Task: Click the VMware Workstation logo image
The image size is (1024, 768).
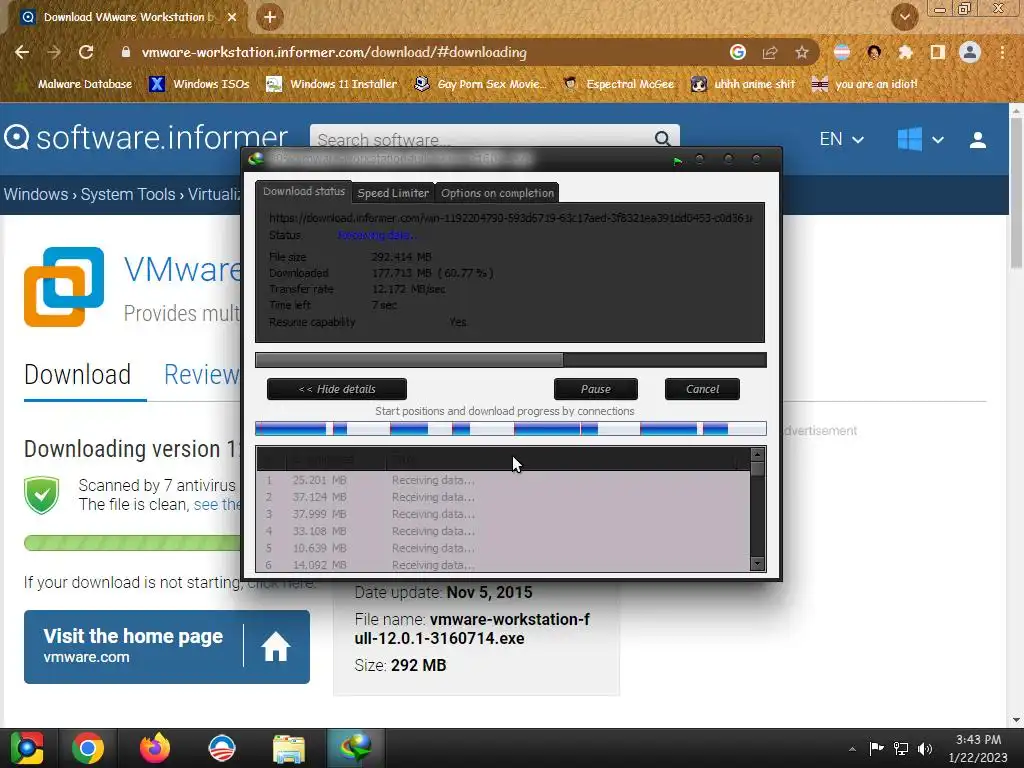Action: tap(64, 286)
